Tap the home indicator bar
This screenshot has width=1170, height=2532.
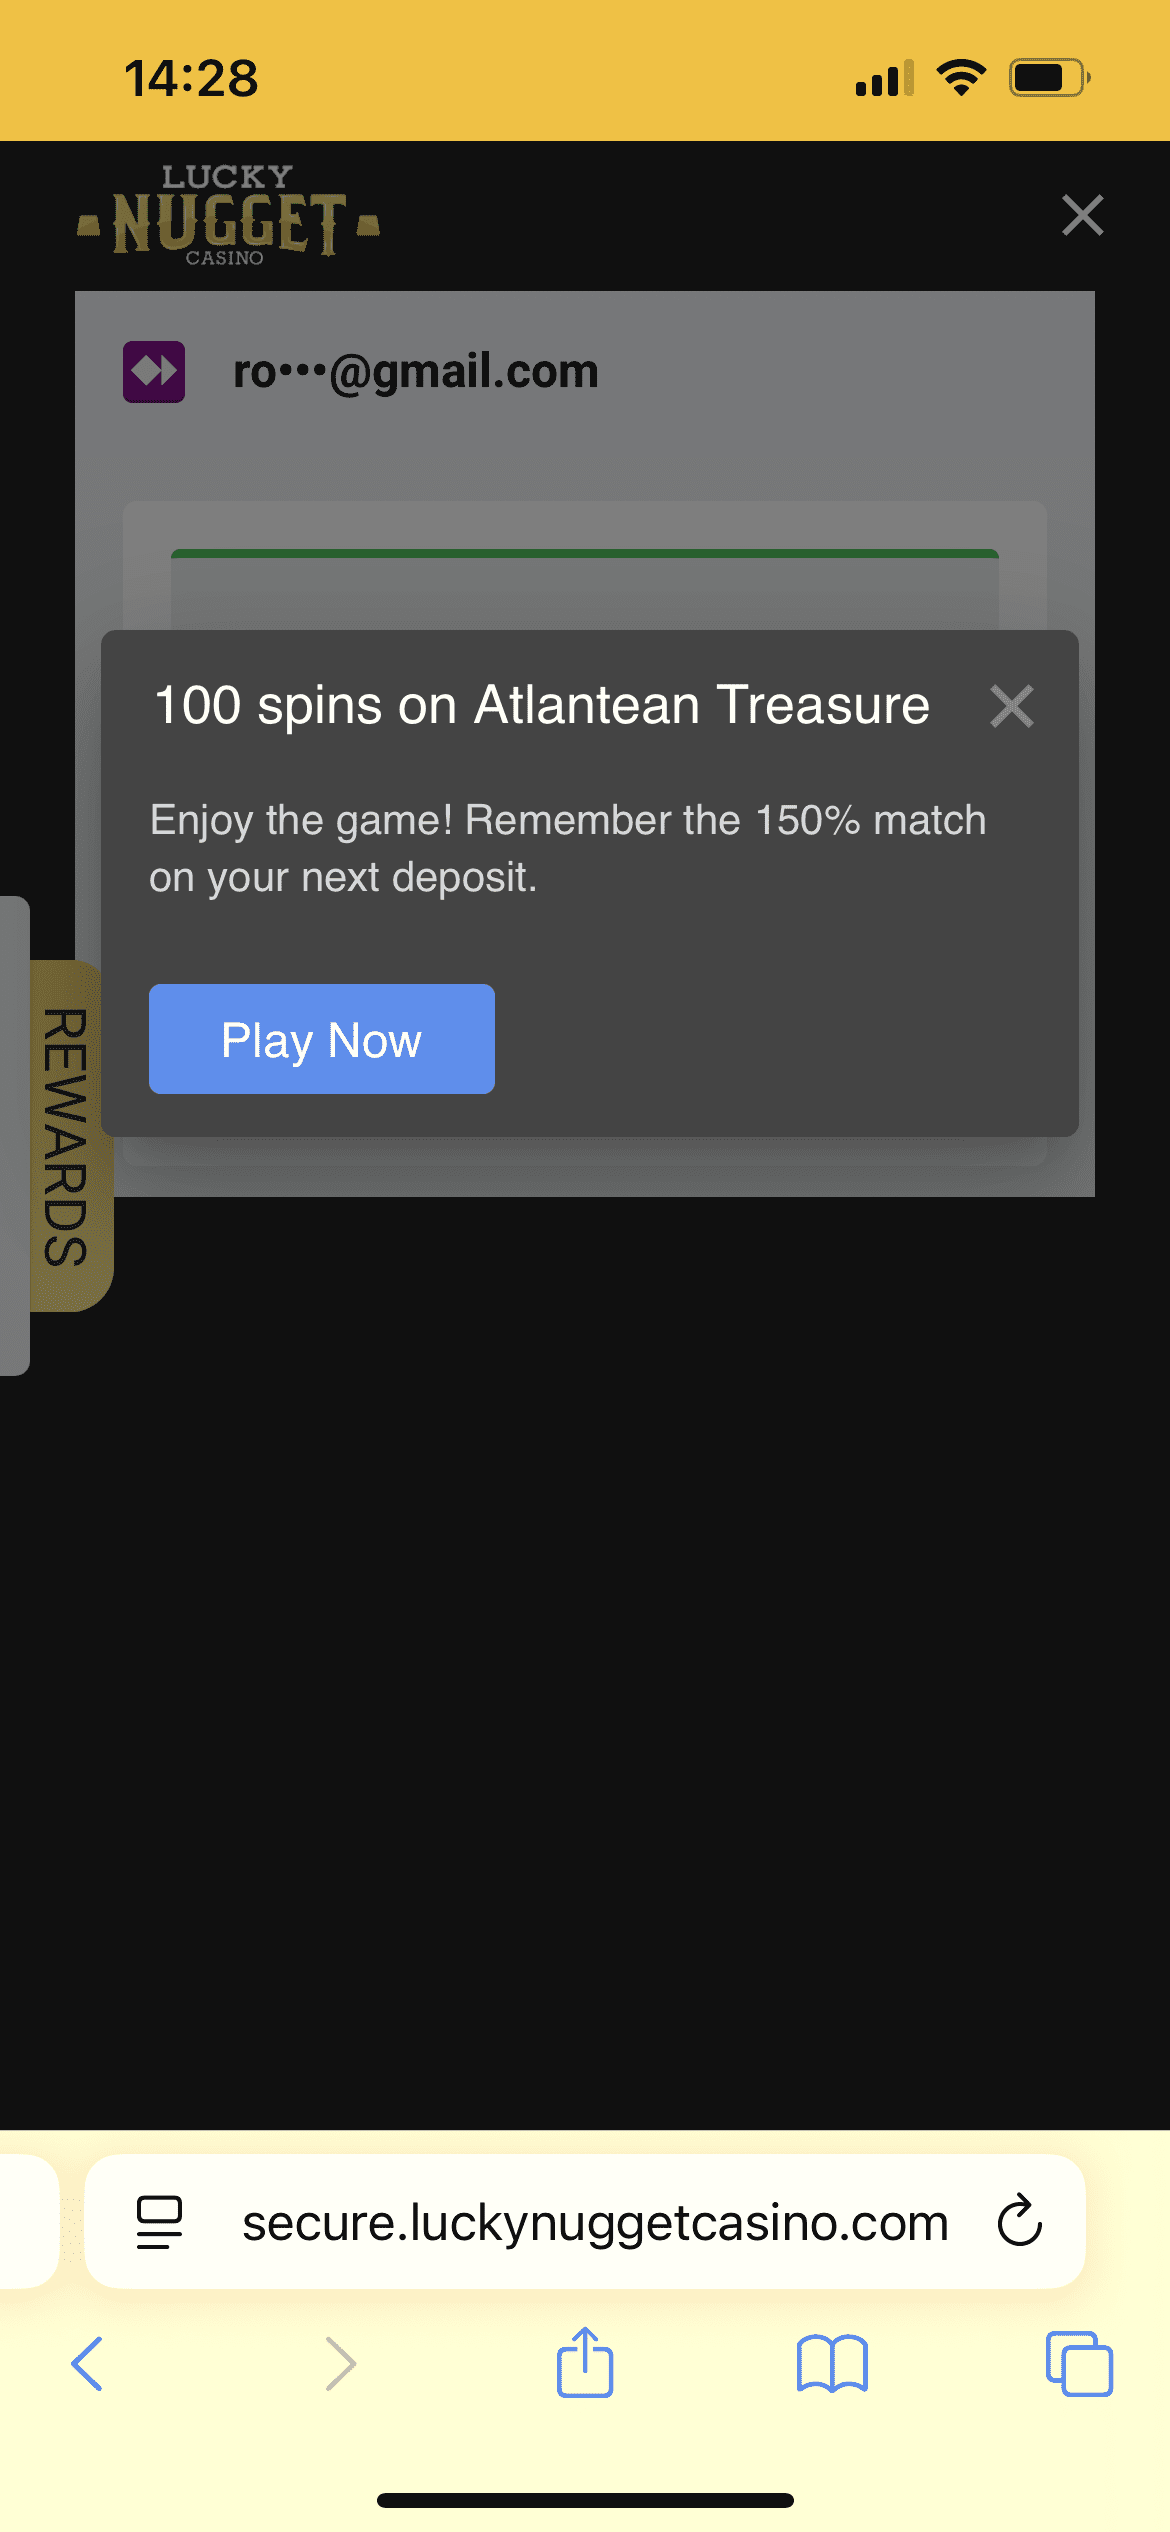tap(585, 2500)
